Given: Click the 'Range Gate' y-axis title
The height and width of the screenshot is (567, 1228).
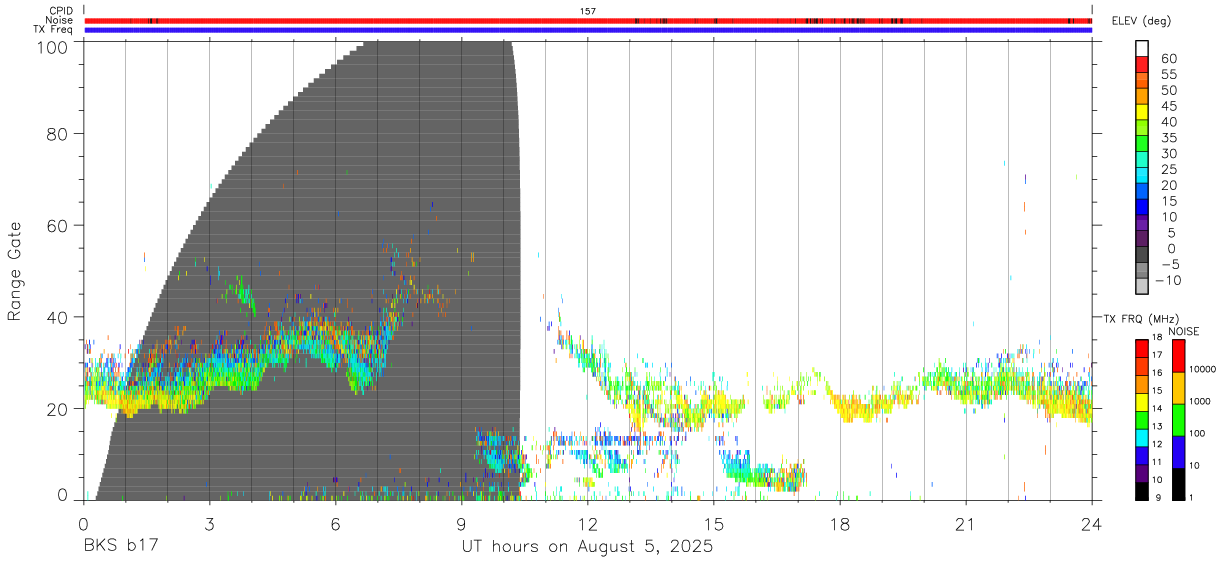Looking at the screenshot, I should click(x=15, y=271).
